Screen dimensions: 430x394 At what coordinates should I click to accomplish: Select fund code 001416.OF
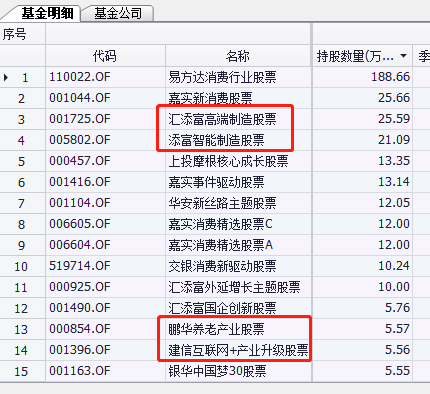[80, 182]
